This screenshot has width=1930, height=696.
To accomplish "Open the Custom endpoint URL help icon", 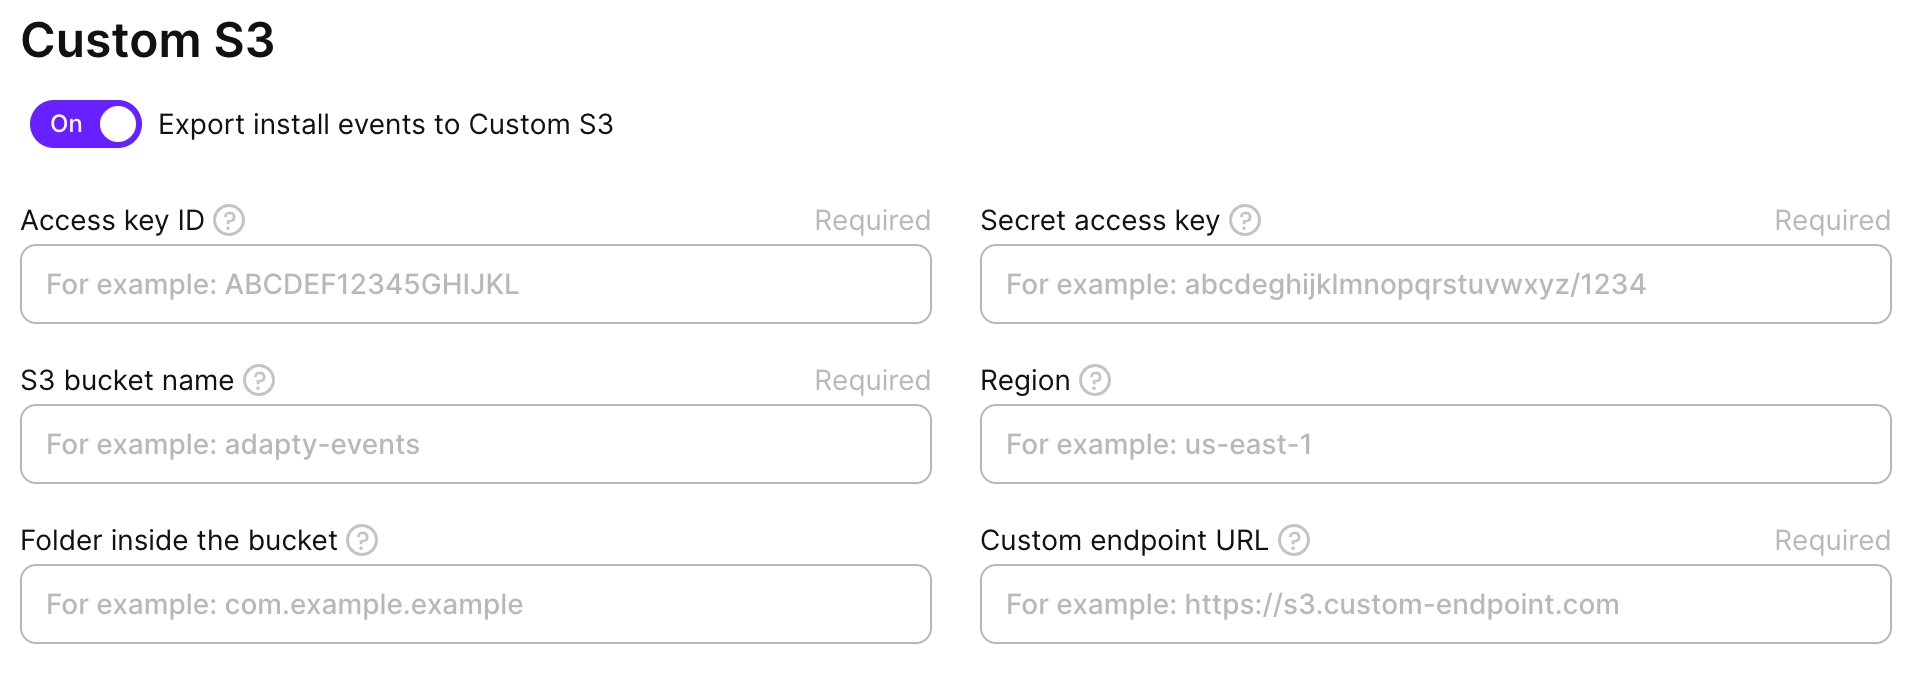I will pos(1295,540).
